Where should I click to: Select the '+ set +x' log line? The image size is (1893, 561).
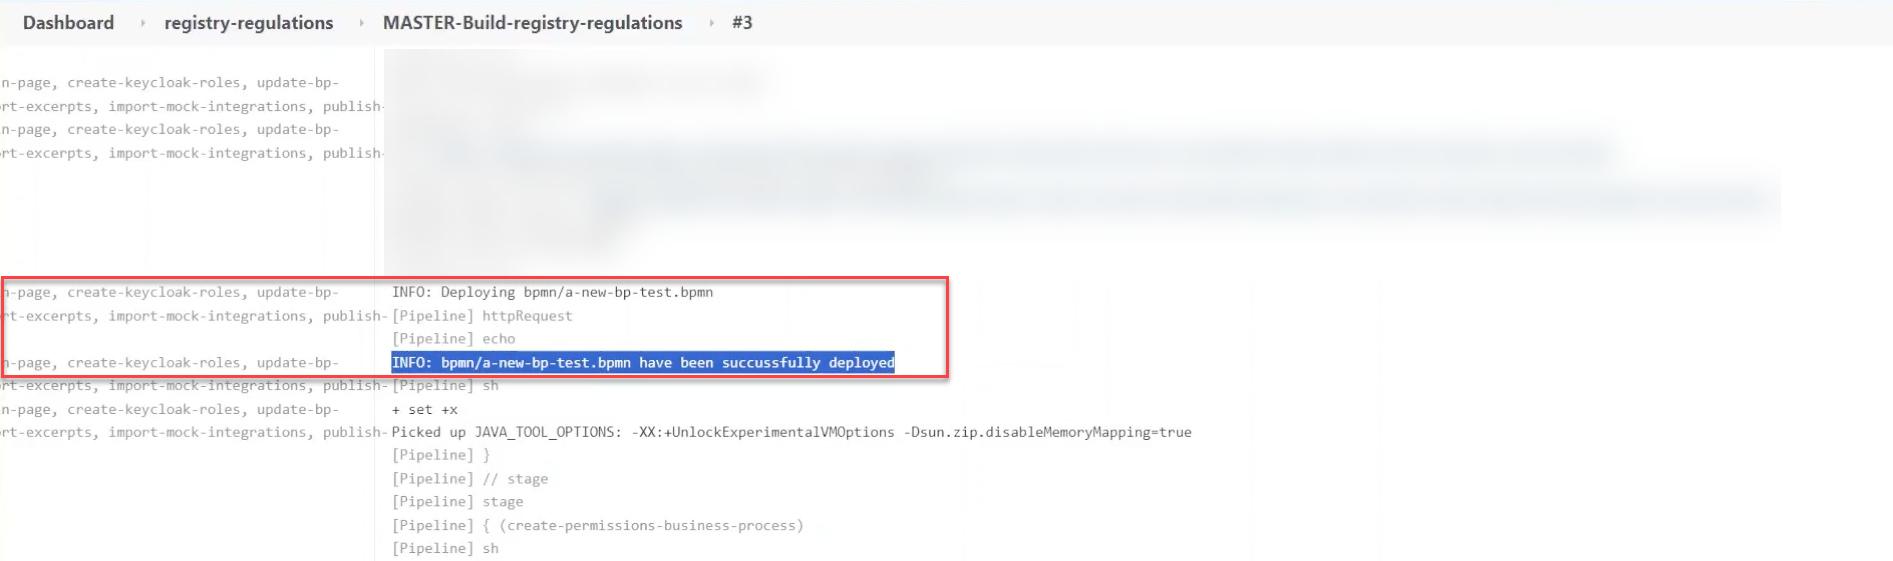[x=425, y=410]
